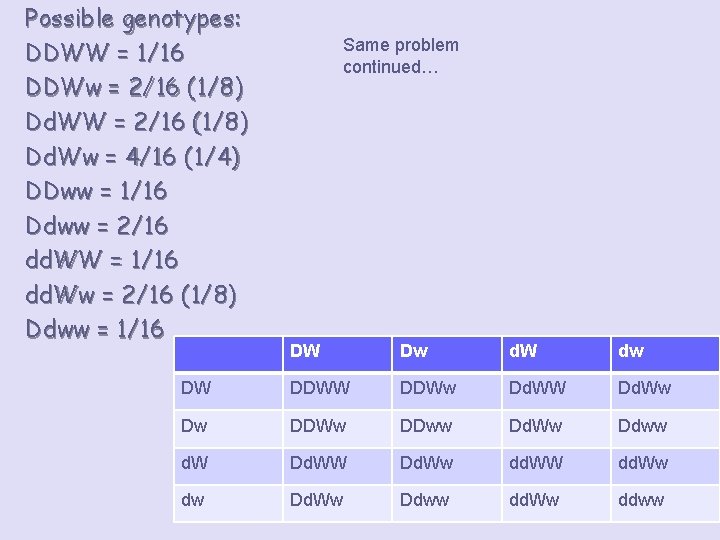Select the dw row label cell

[226, 500]
